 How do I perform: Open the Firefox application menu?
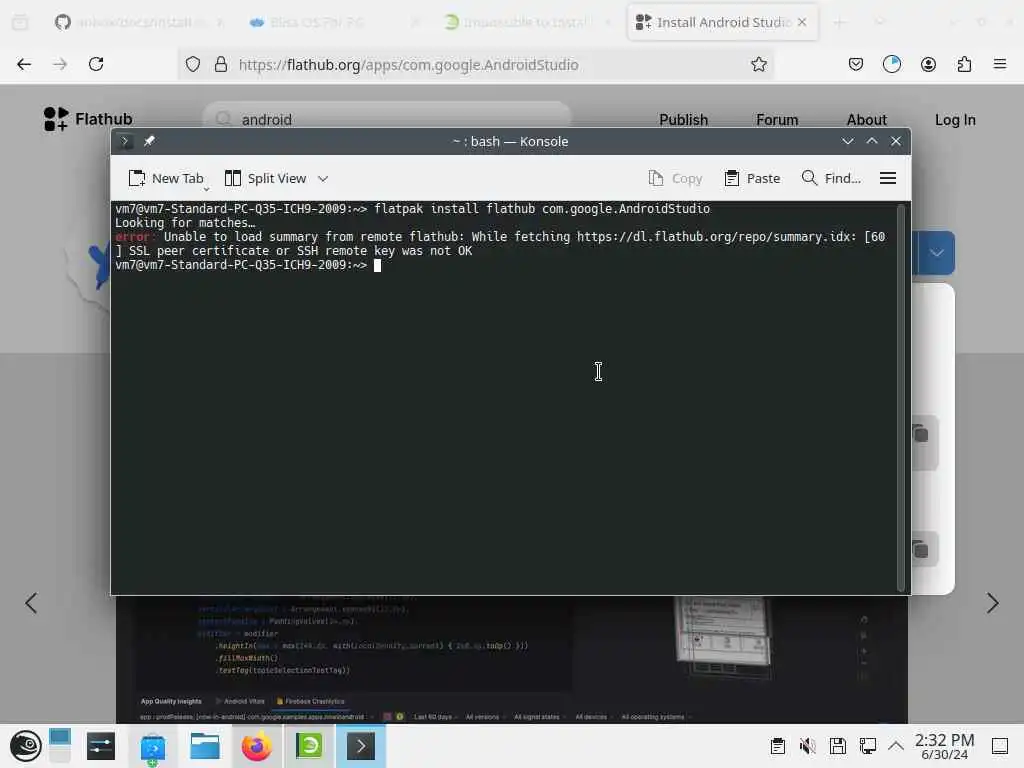click(x=1000, y=64)
